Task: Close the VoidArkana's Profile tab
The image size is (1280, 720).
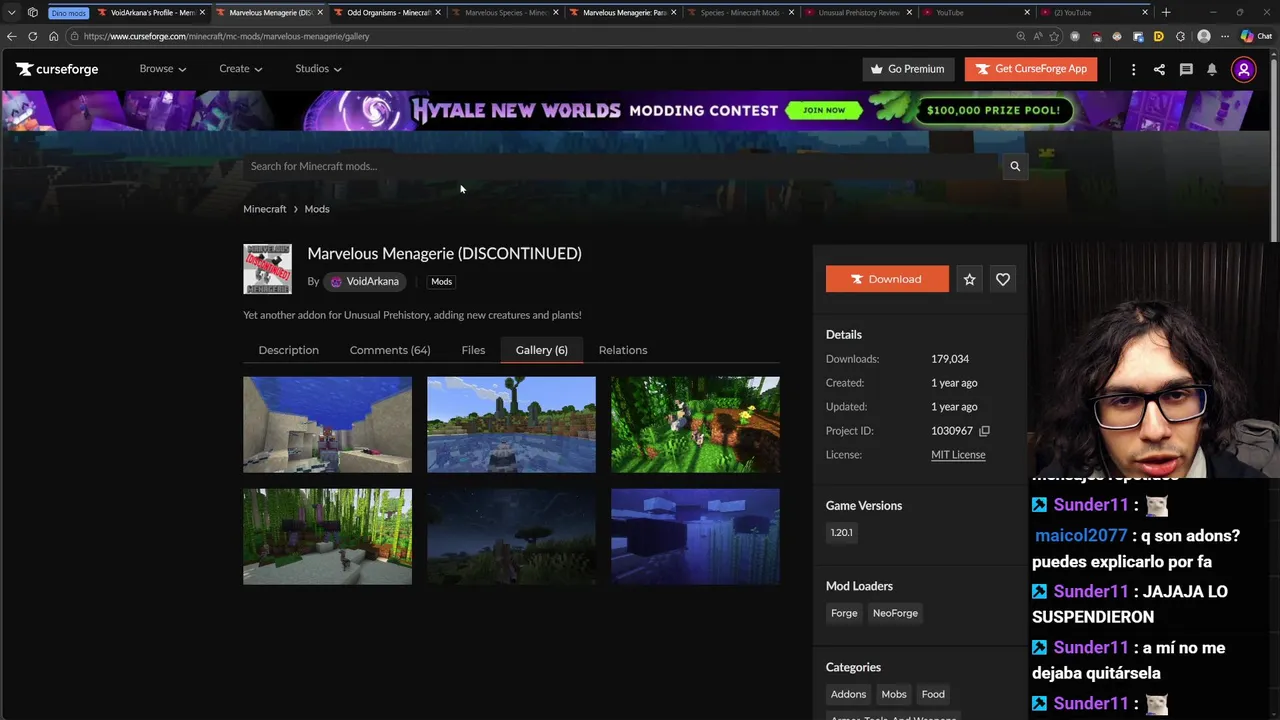Action: (x=203, y=12)
